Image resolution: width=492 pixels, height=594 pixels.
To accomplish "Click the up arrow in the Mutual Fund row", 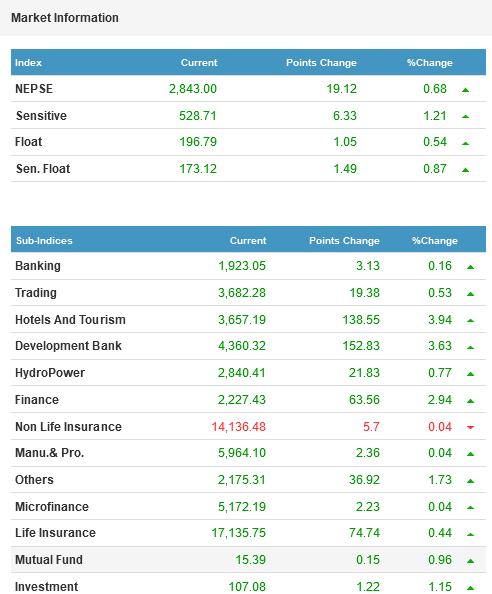I will pos(470,561).
